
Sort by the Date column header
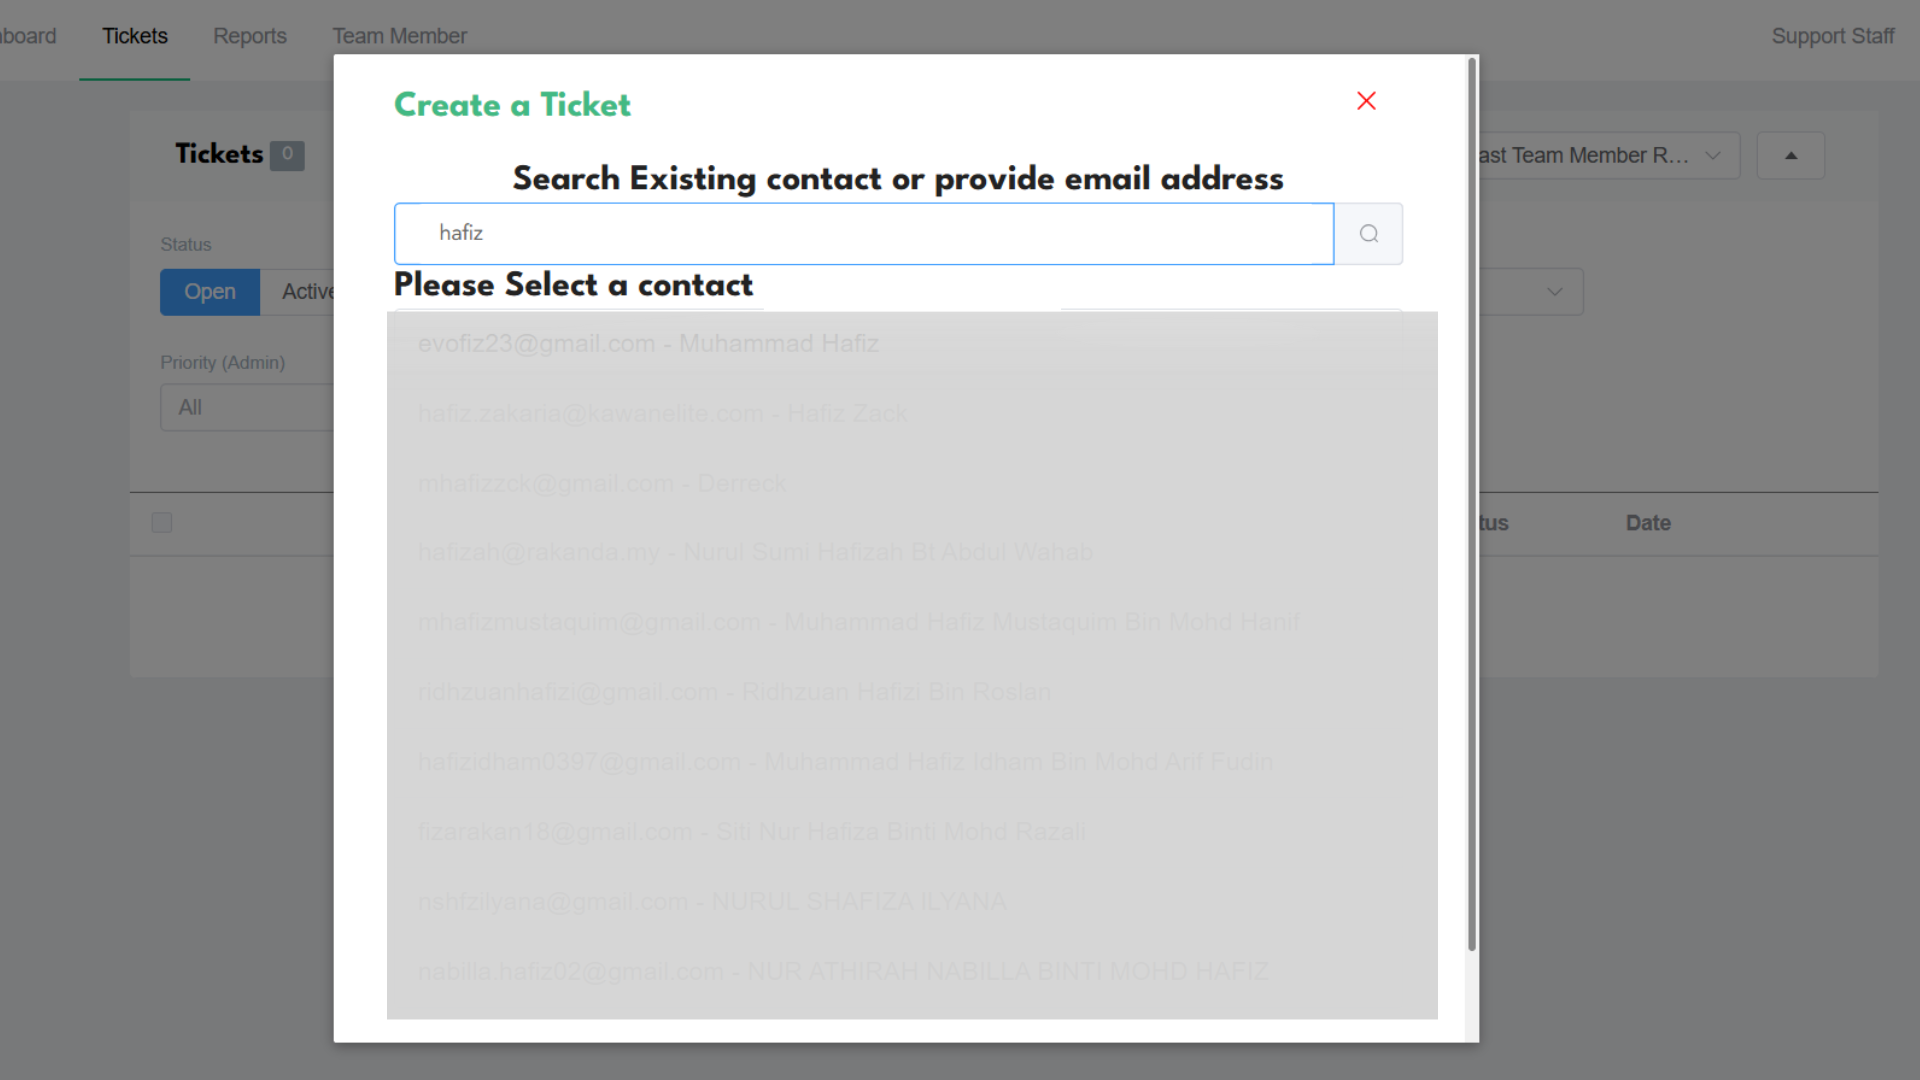(x=1648, y=523)
